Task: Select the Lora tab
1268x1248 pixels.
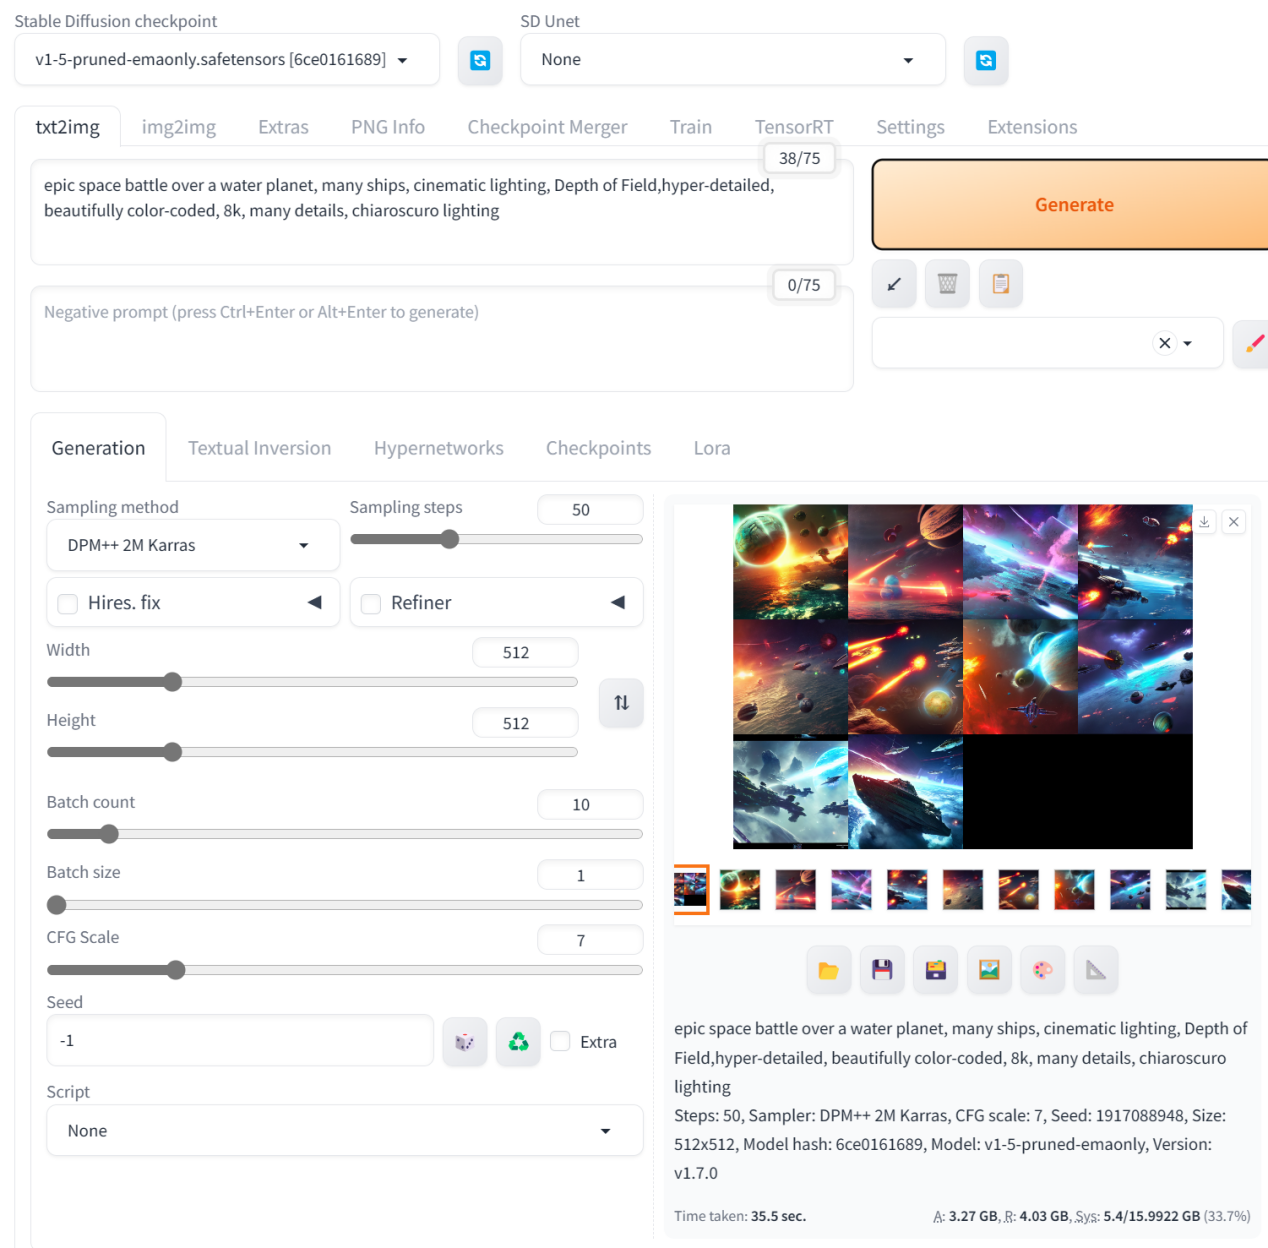Action: tap(712, 448)
